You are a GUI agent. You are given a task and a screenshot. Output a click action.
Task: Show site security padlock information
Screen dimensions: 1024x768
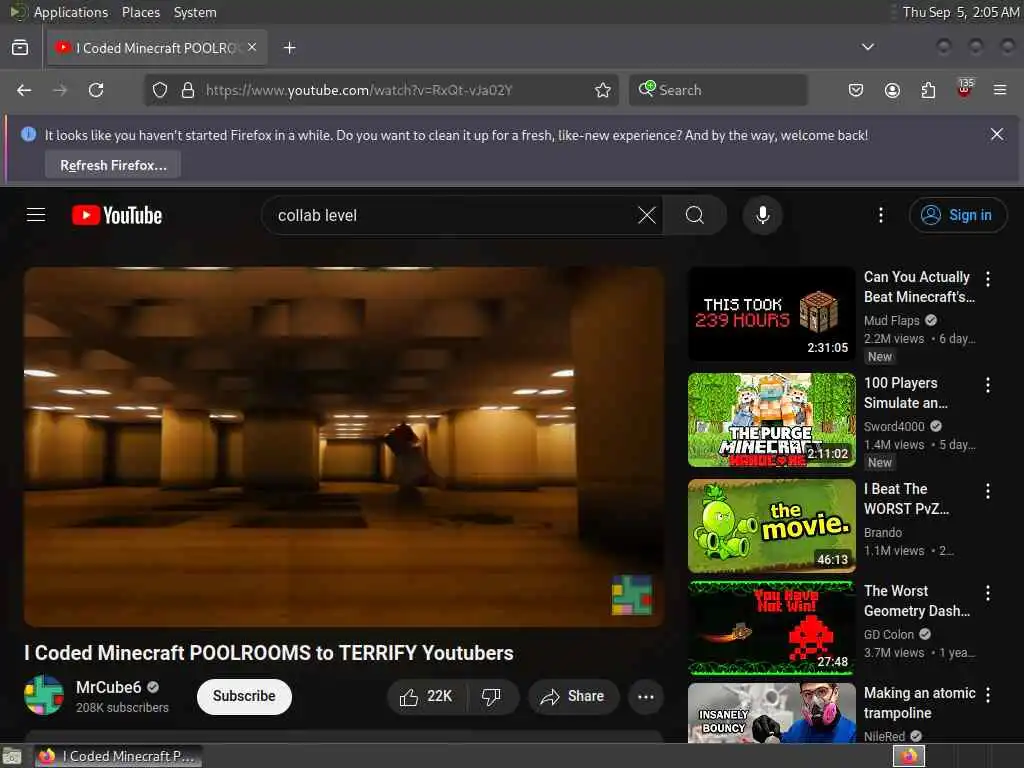(x=187, y=89)
